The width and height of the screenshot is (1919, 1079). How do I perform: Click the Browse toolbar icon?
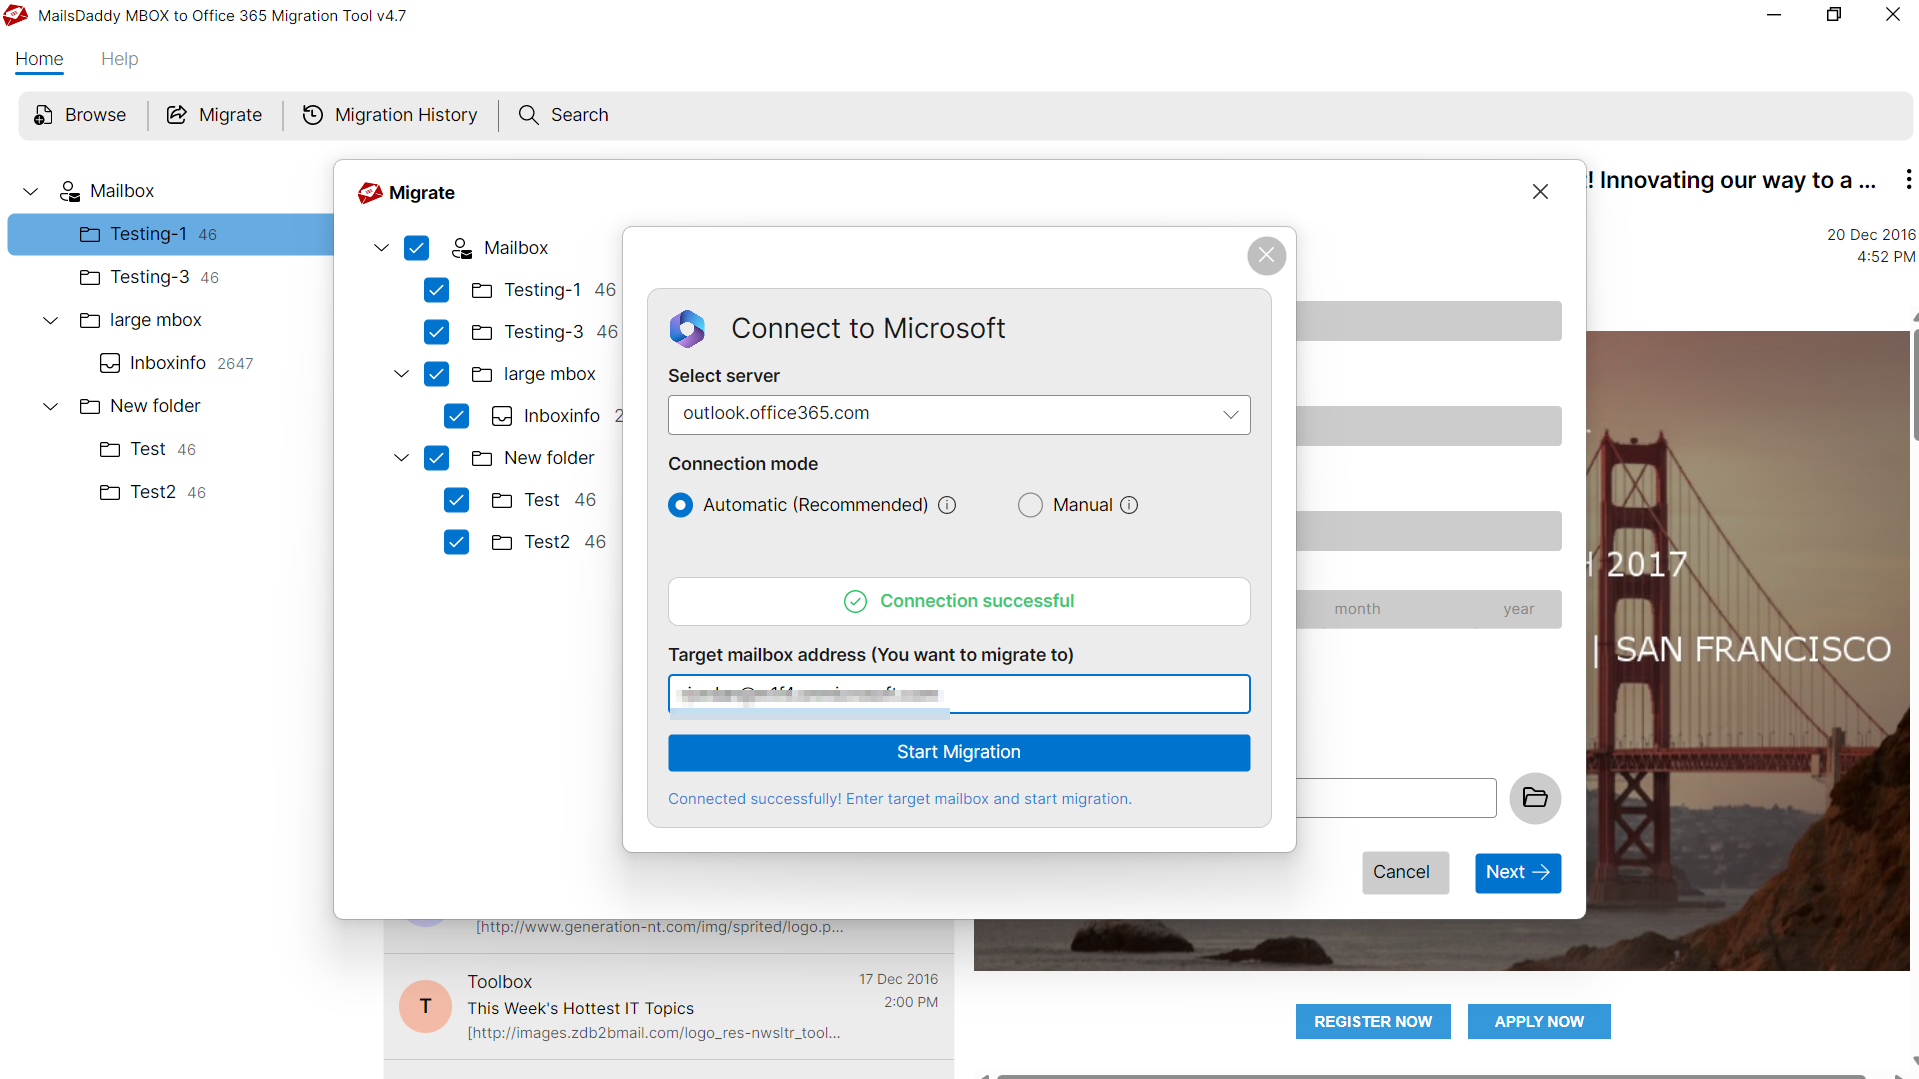point(43,115)
